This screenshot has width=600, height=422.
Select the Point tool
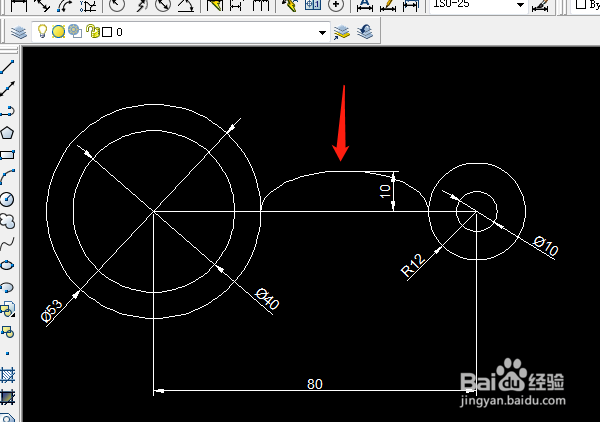pyautogui.click(x=7, y=354)
